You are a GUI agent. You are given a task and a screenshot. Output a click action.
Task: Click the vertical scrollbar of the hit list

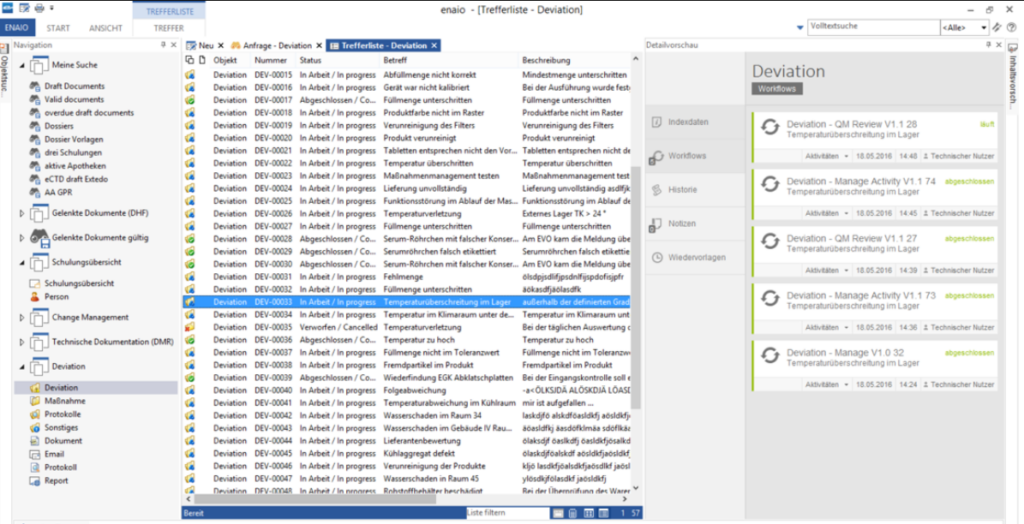tap(639, 250)
